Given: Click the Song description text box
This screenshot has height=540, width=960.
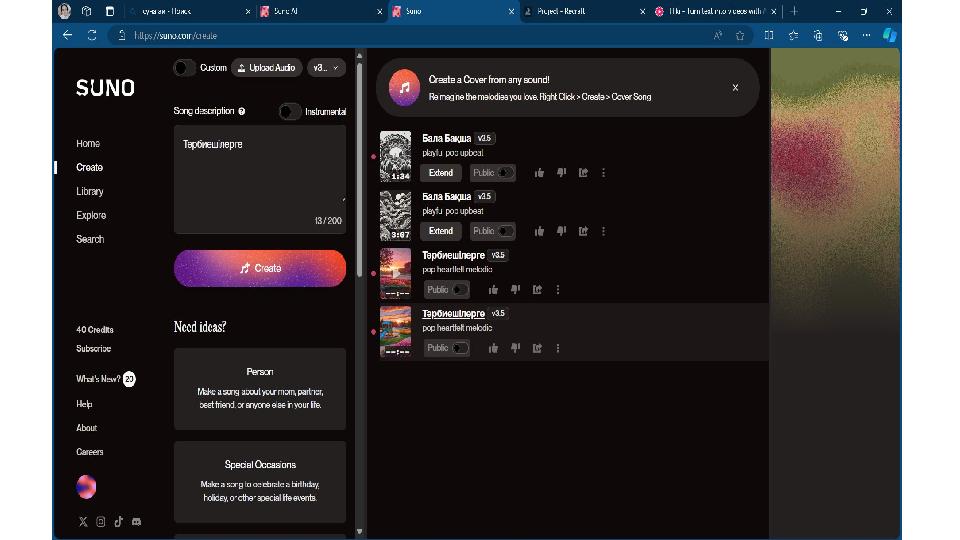Looking at the screenshot, I should [260, 179].
